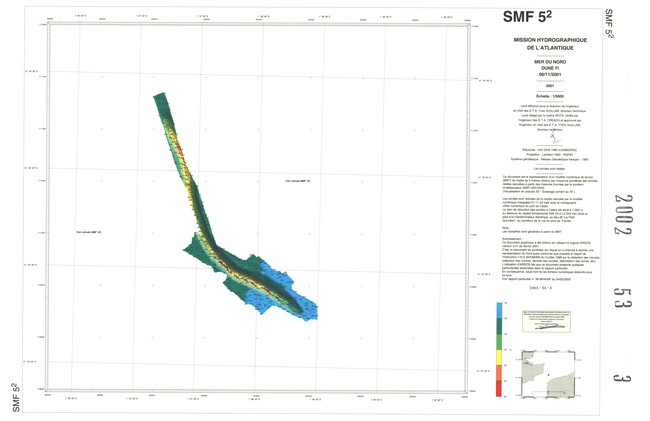
Task: Click the dark green depth legend band
Action: pyautogui.click(x=500, y=329)
